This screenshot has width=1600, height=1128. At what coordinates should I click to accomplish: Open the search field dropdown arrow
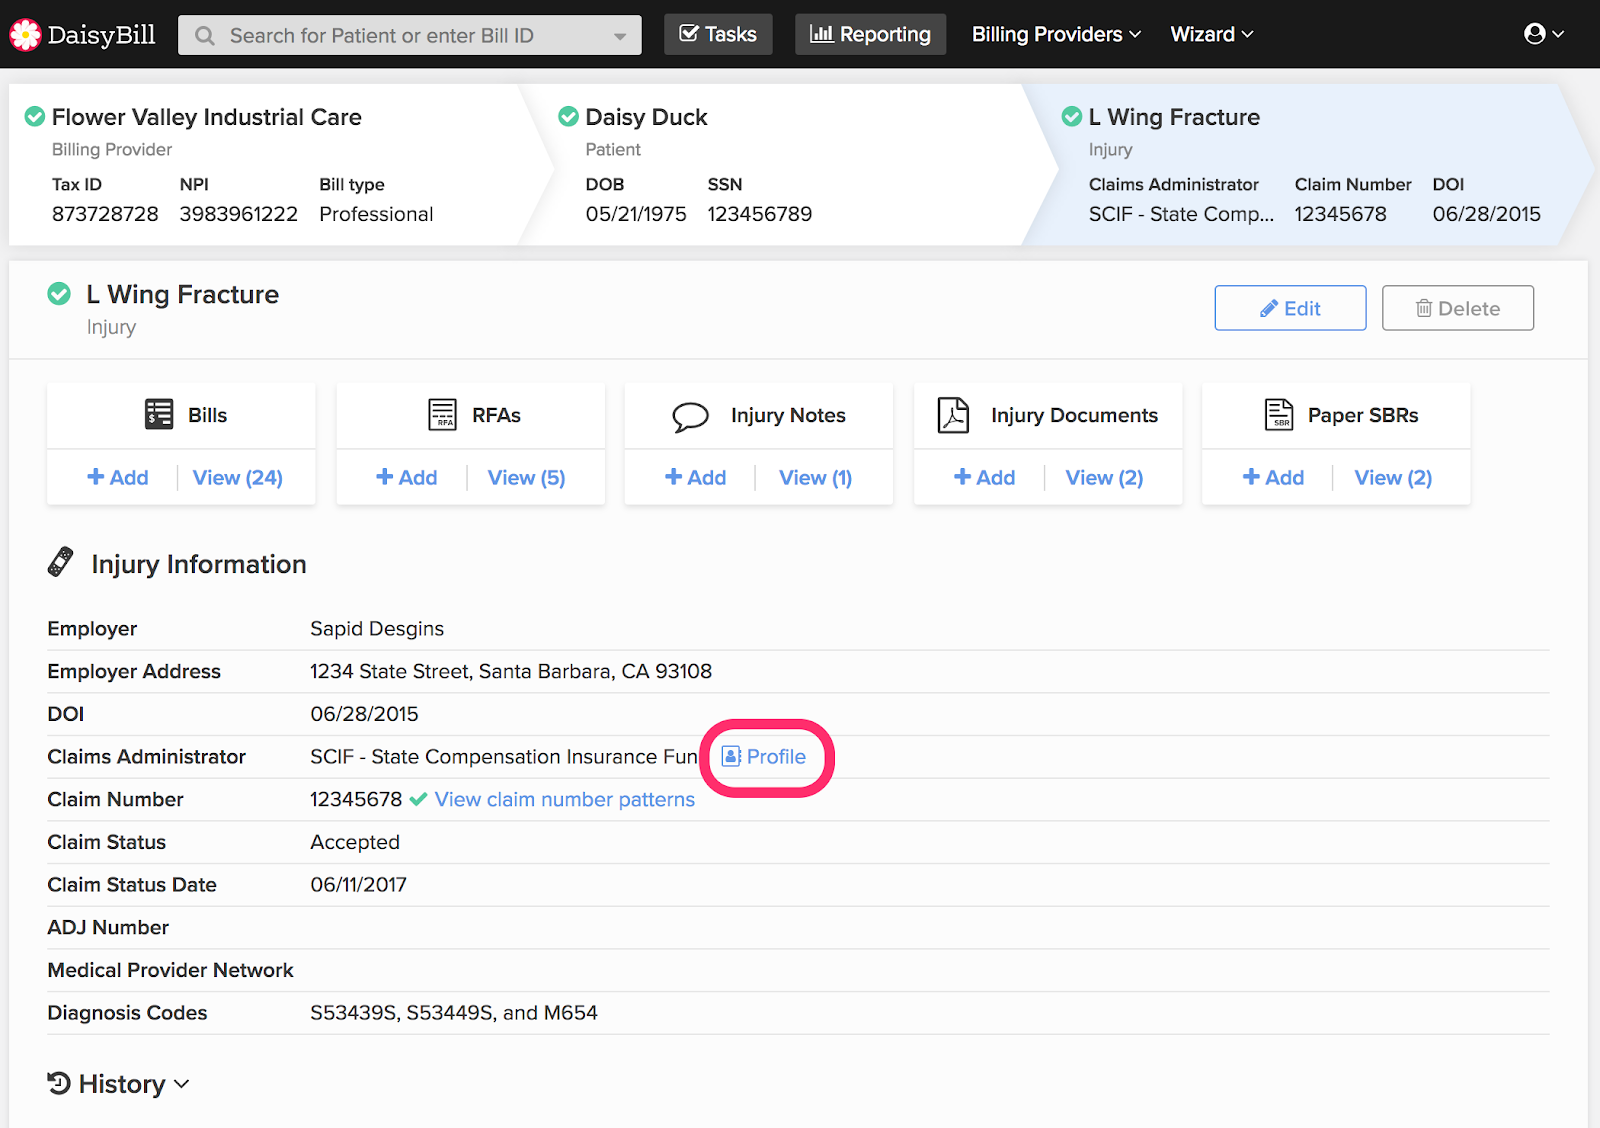click(620, 36)
